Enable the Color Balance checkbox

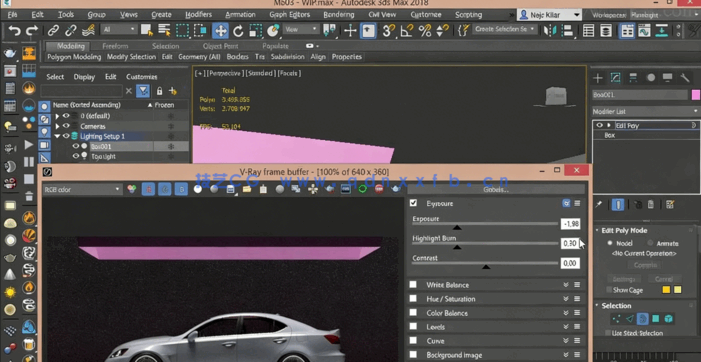click(x=413, y=312)
